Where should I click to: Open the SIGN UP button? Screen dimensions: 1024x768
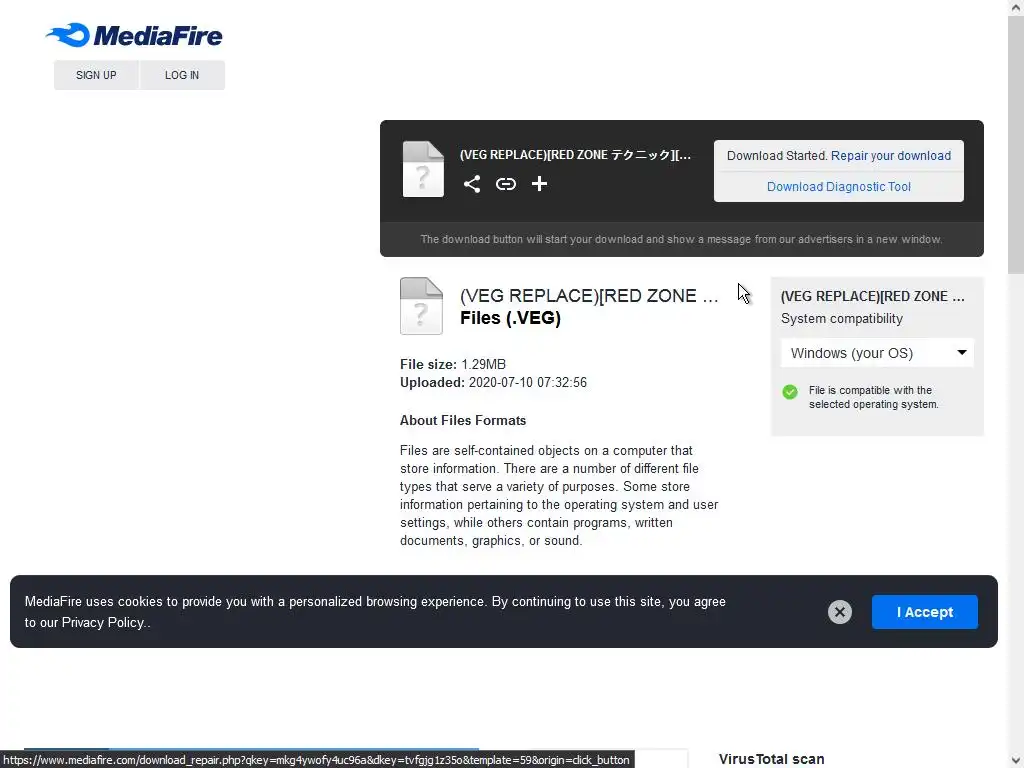[96, 75]
